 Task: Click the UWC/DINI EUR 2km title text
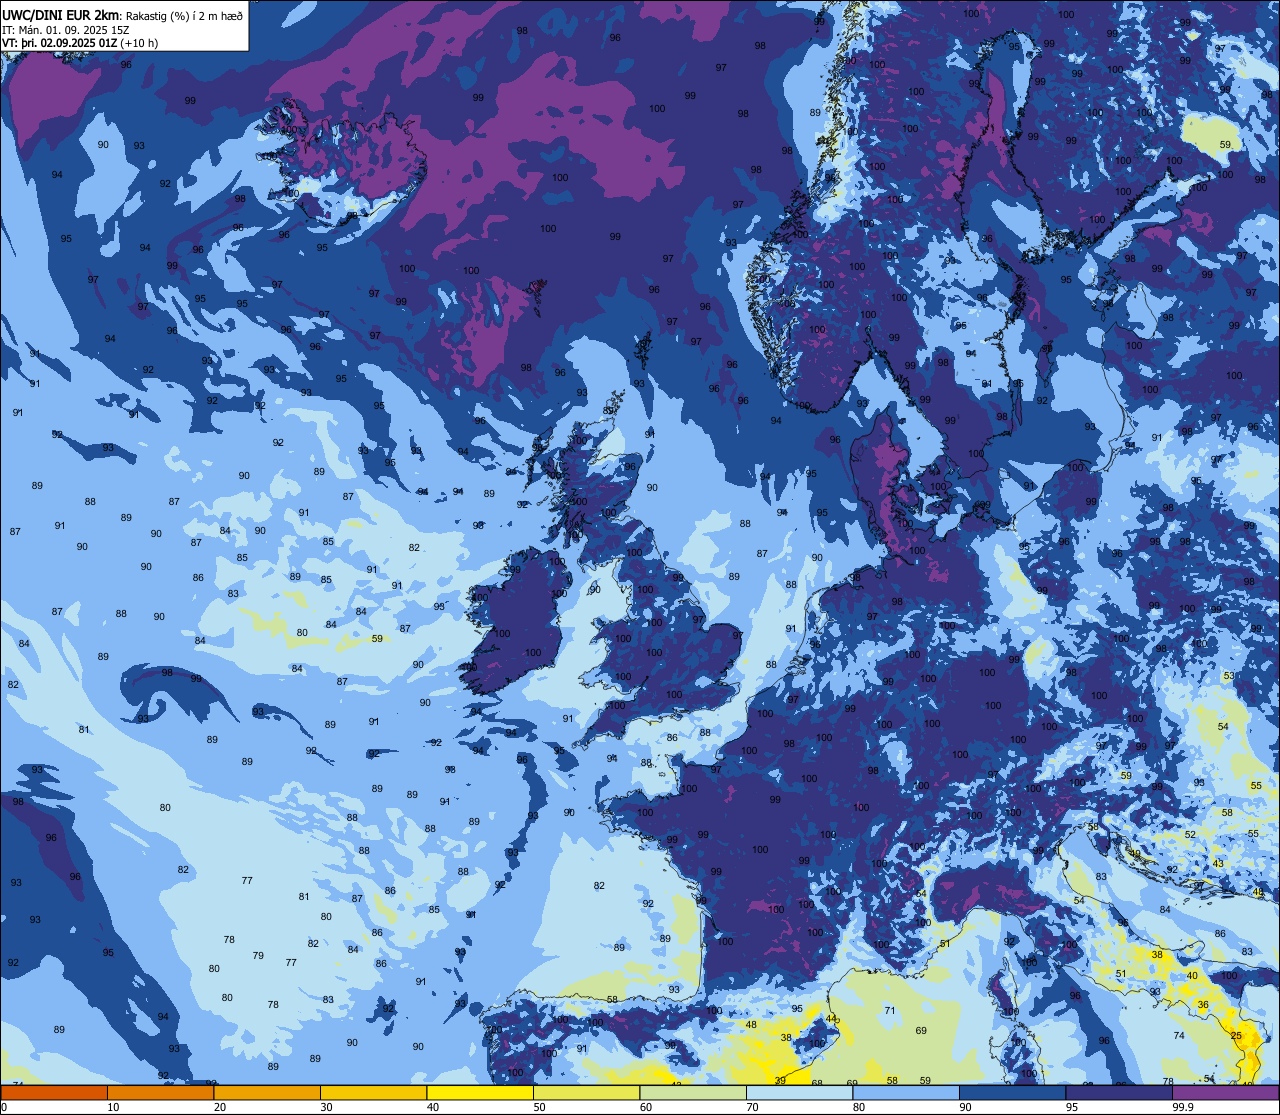[61, 14]
